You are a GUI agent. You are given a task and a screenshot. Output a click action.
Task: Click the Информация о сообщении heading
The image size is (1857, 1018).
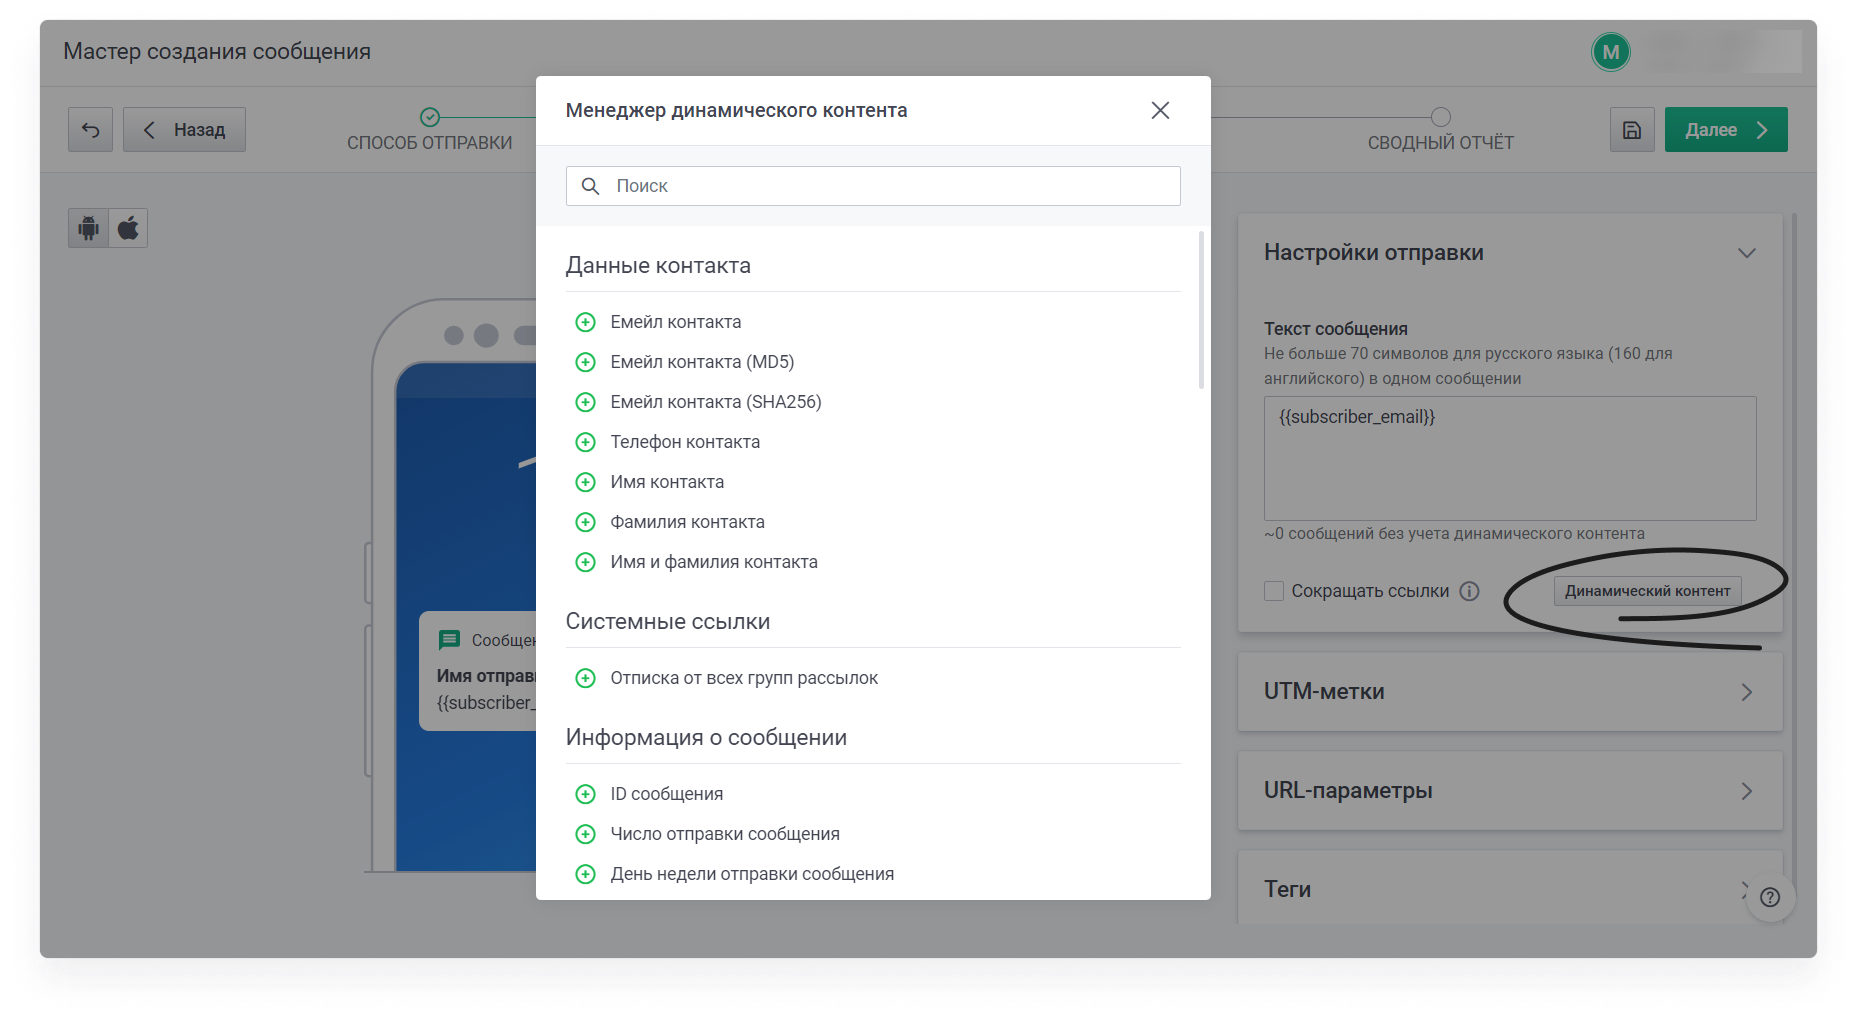706,738
